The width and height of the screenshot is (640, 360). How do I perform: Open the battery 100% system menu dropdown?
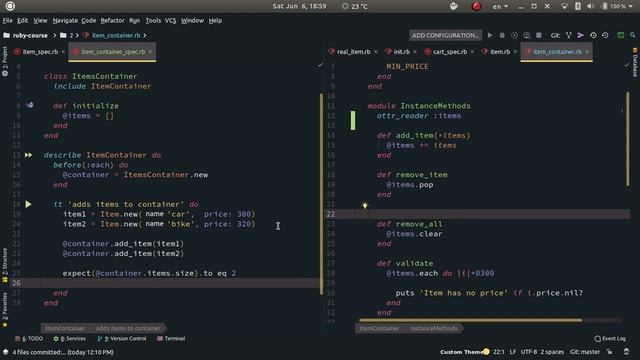click(x=618, y=6)
